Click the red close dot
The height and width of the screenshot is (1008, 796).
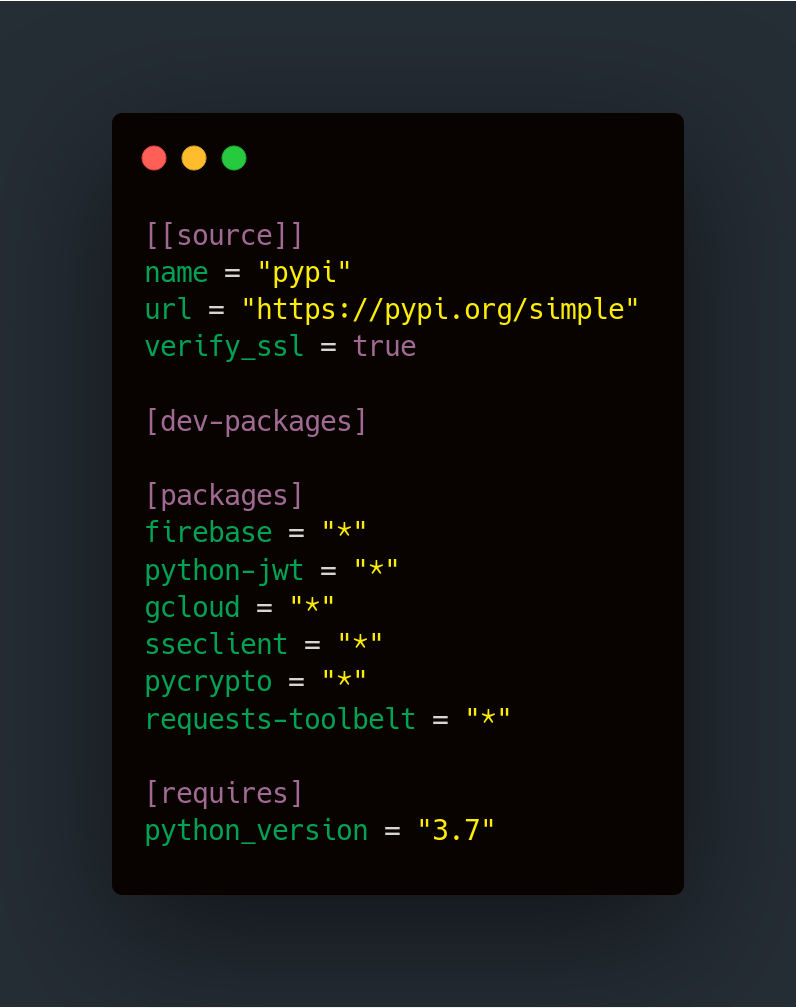coord(154,158)
